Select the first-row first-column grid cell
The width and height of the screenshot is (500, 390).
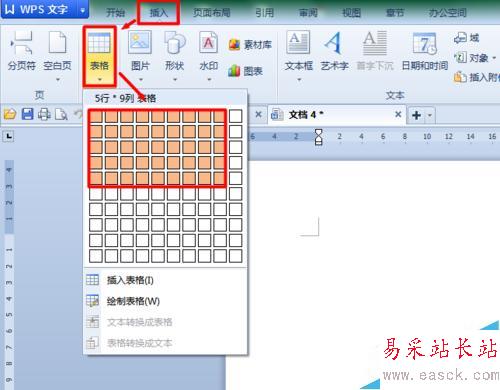point(96,116)
